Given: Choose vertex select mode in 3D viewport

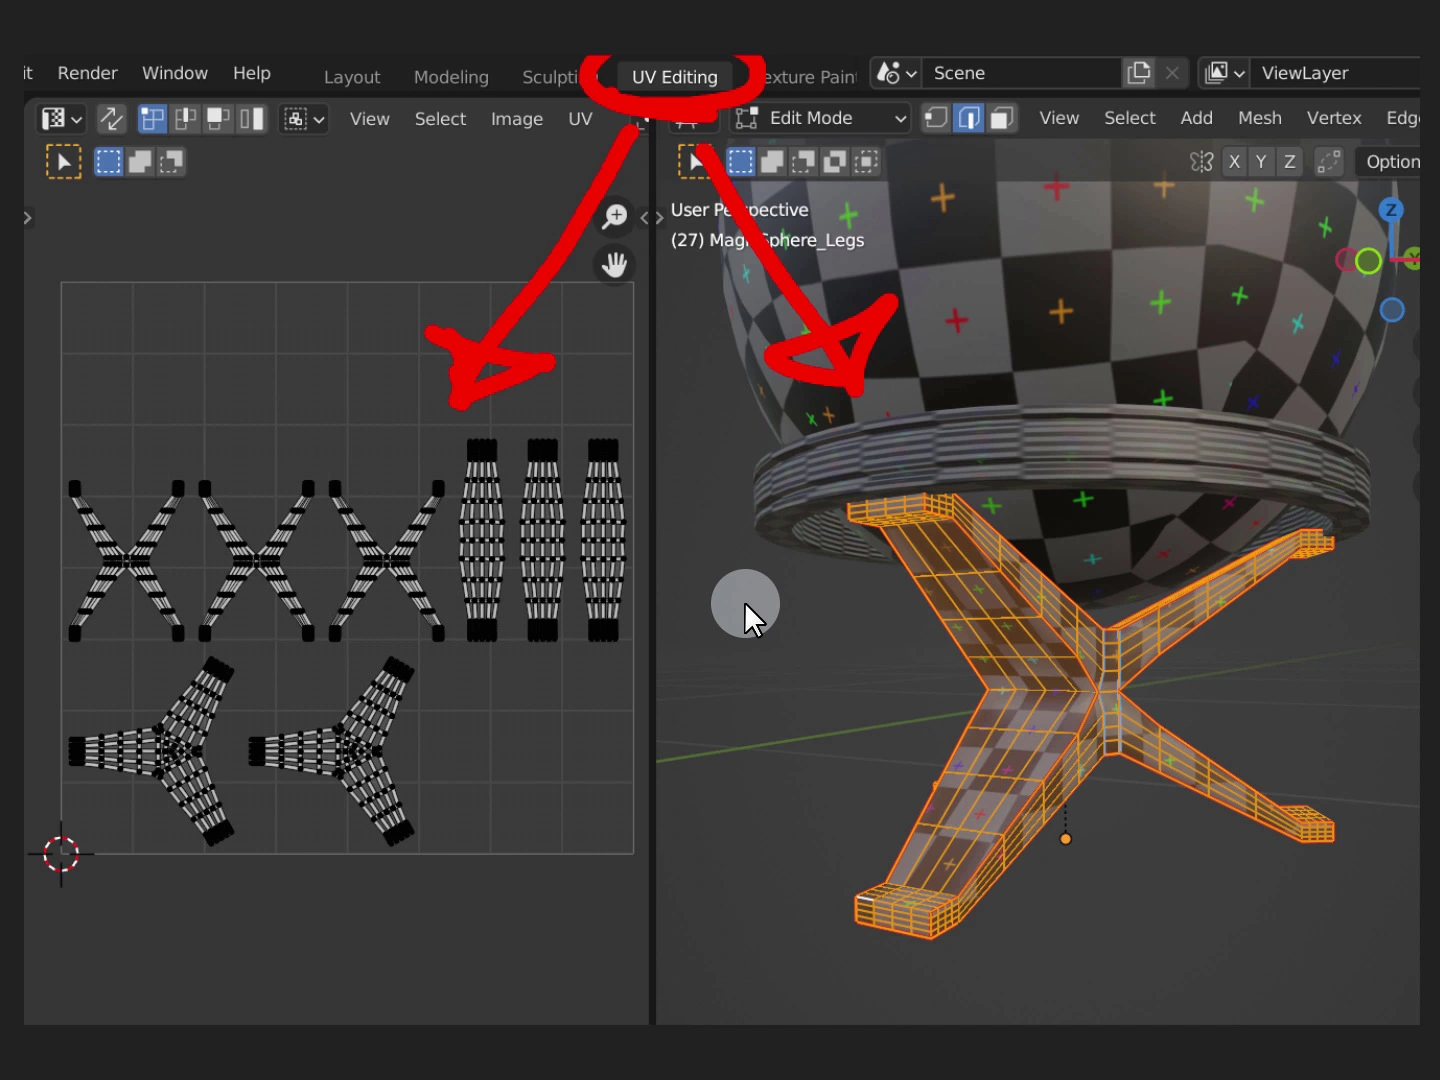Looking at the screenshot, I should click(x=936, y=118).
